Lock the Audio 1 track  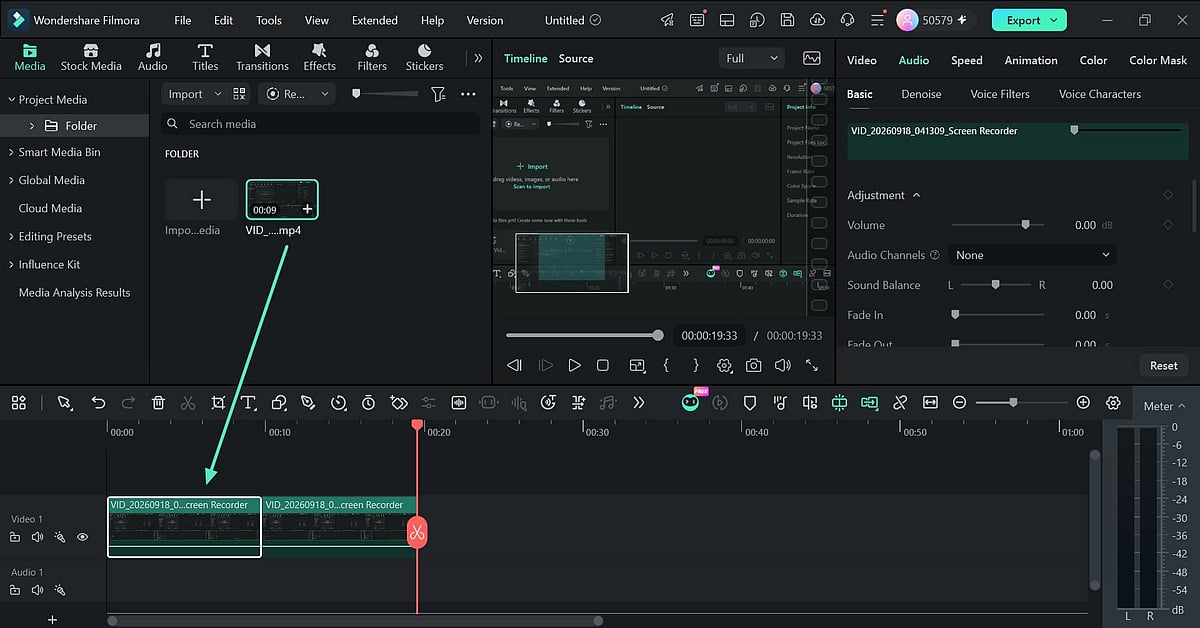pos(15,590)
